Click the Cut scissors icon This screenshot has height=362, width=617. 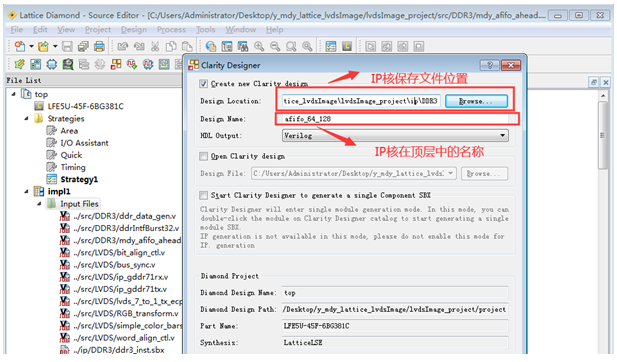click(x=155, y=46)
